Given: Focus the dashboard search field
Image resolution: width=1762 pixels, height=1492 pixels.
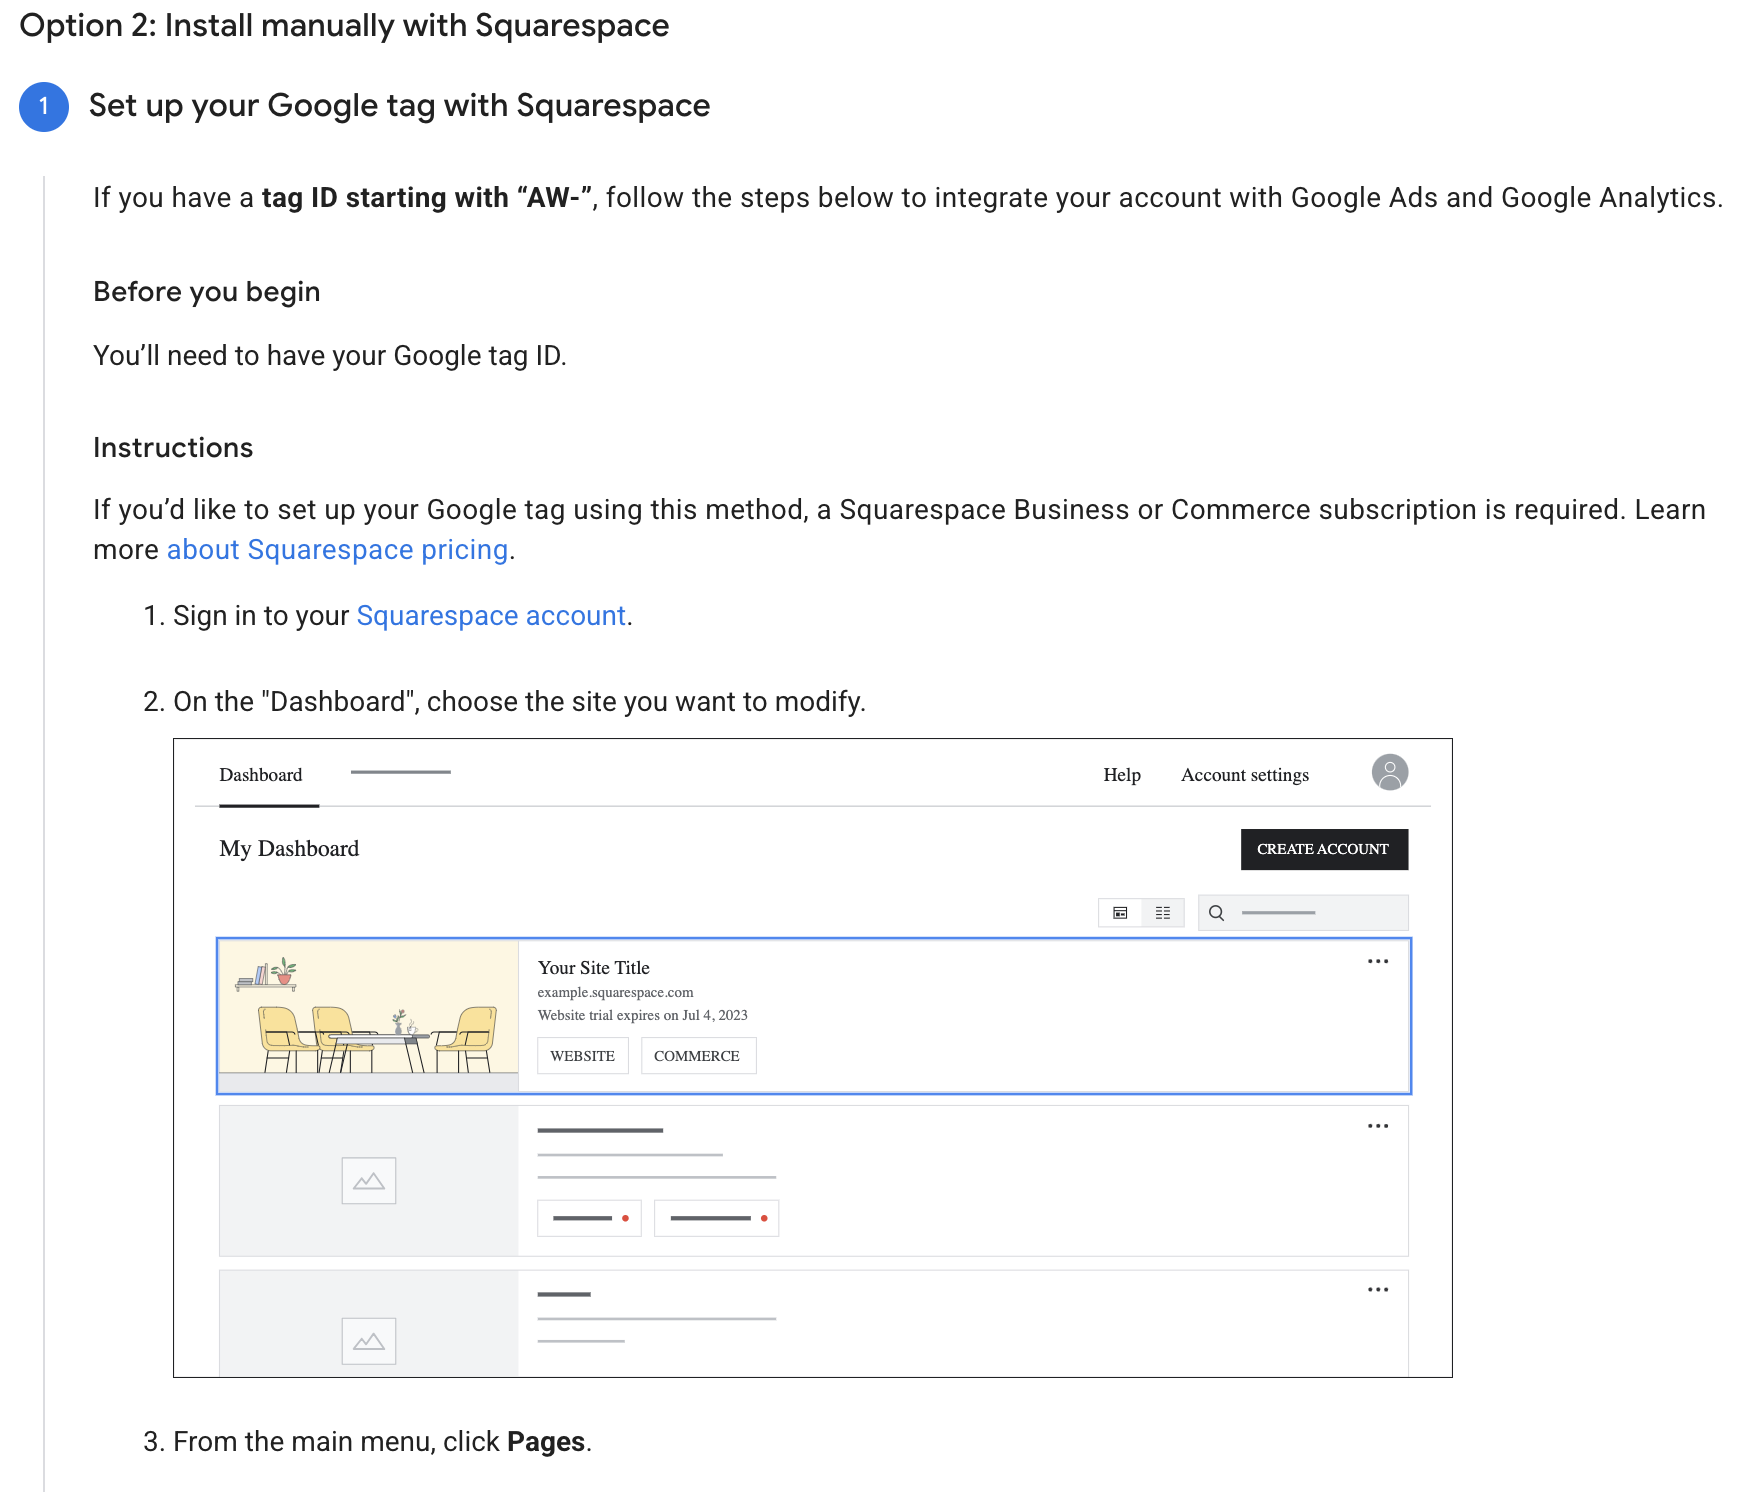Looking at the screenshot, I should (x=1304, y=913).
